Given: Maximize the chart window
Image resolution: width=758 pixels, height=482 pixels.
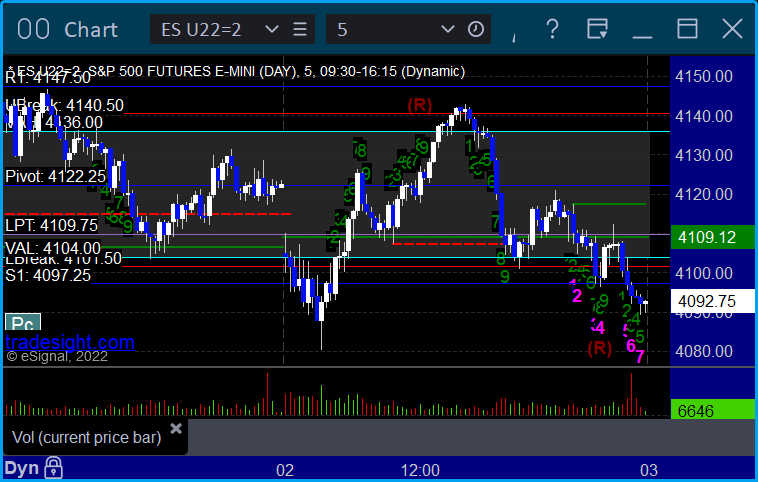Looking at the screenshot, I should [x=687, y=29].
